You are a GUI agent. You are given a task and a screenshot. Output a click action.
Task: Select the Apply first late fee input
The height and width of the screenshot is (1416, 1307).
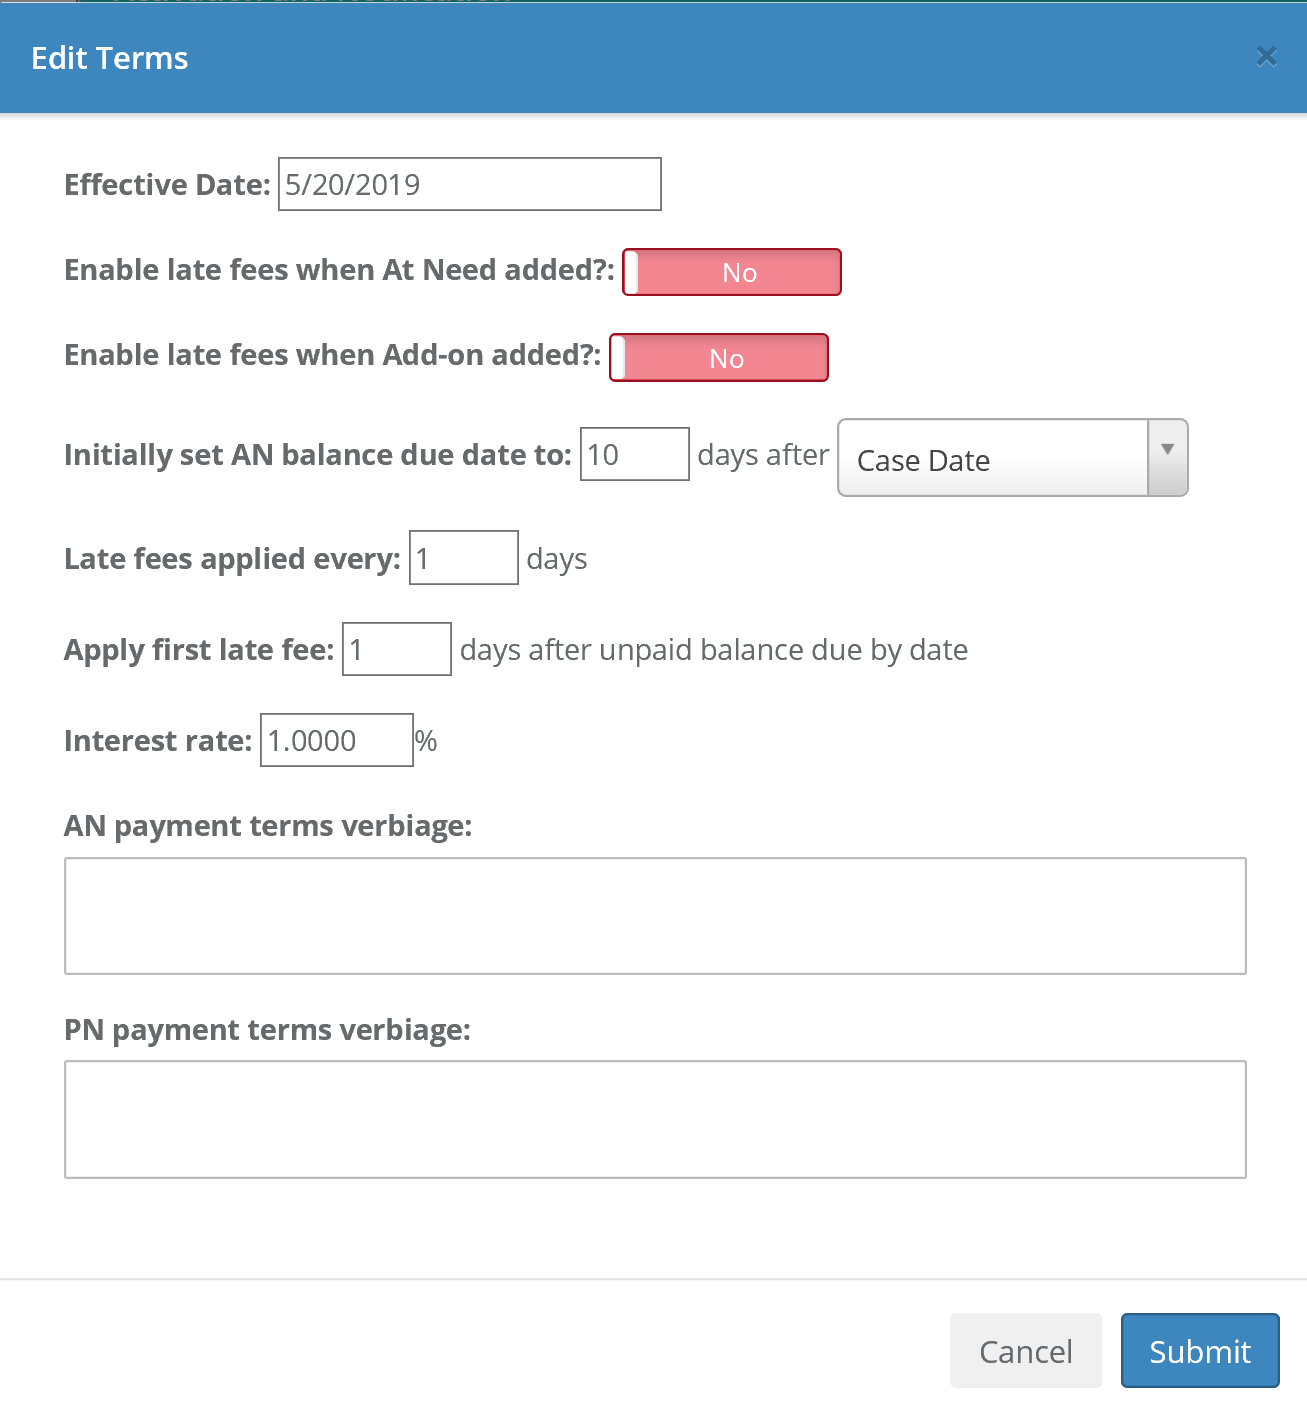pos(395,649)
